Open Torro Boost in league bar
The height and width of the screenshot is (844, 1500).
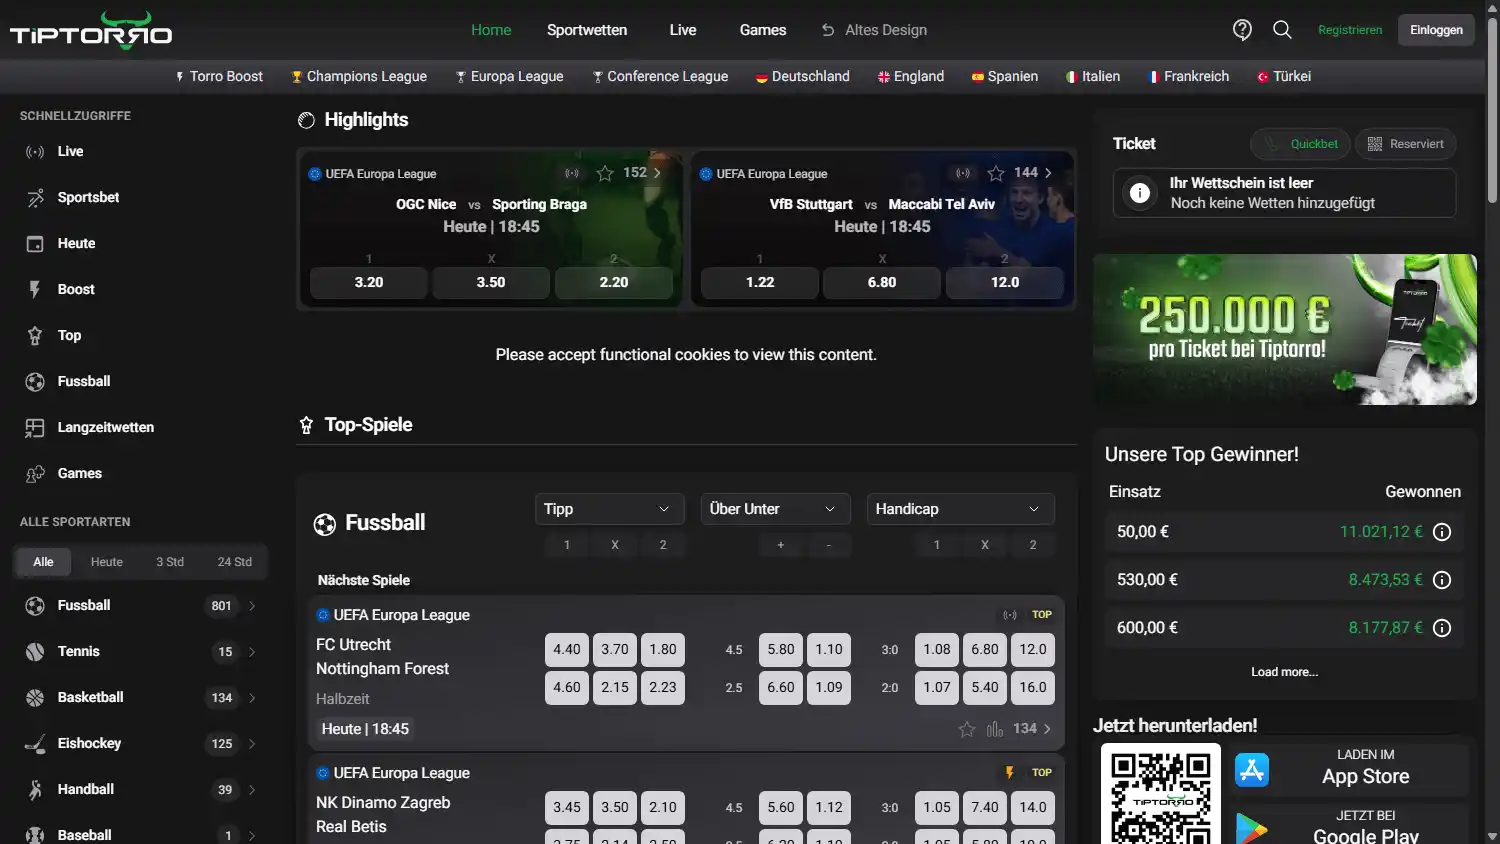click(x=219, y=77)
